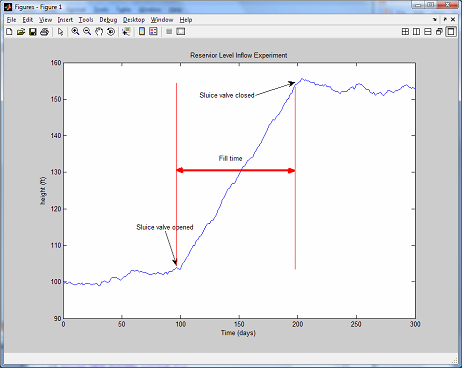The height and width of the screenshot is (370, 463).
Task: Activate the Edit Plot arrow tool
Action: [x=60, y=32]
